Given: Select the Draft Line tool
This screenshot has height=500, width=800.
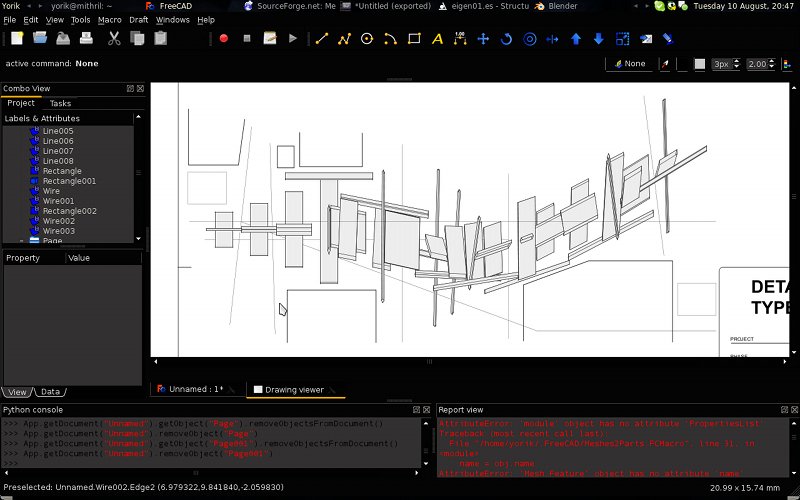Looking at the screenshot, I should pyautogui.click(x=322, y=39).
